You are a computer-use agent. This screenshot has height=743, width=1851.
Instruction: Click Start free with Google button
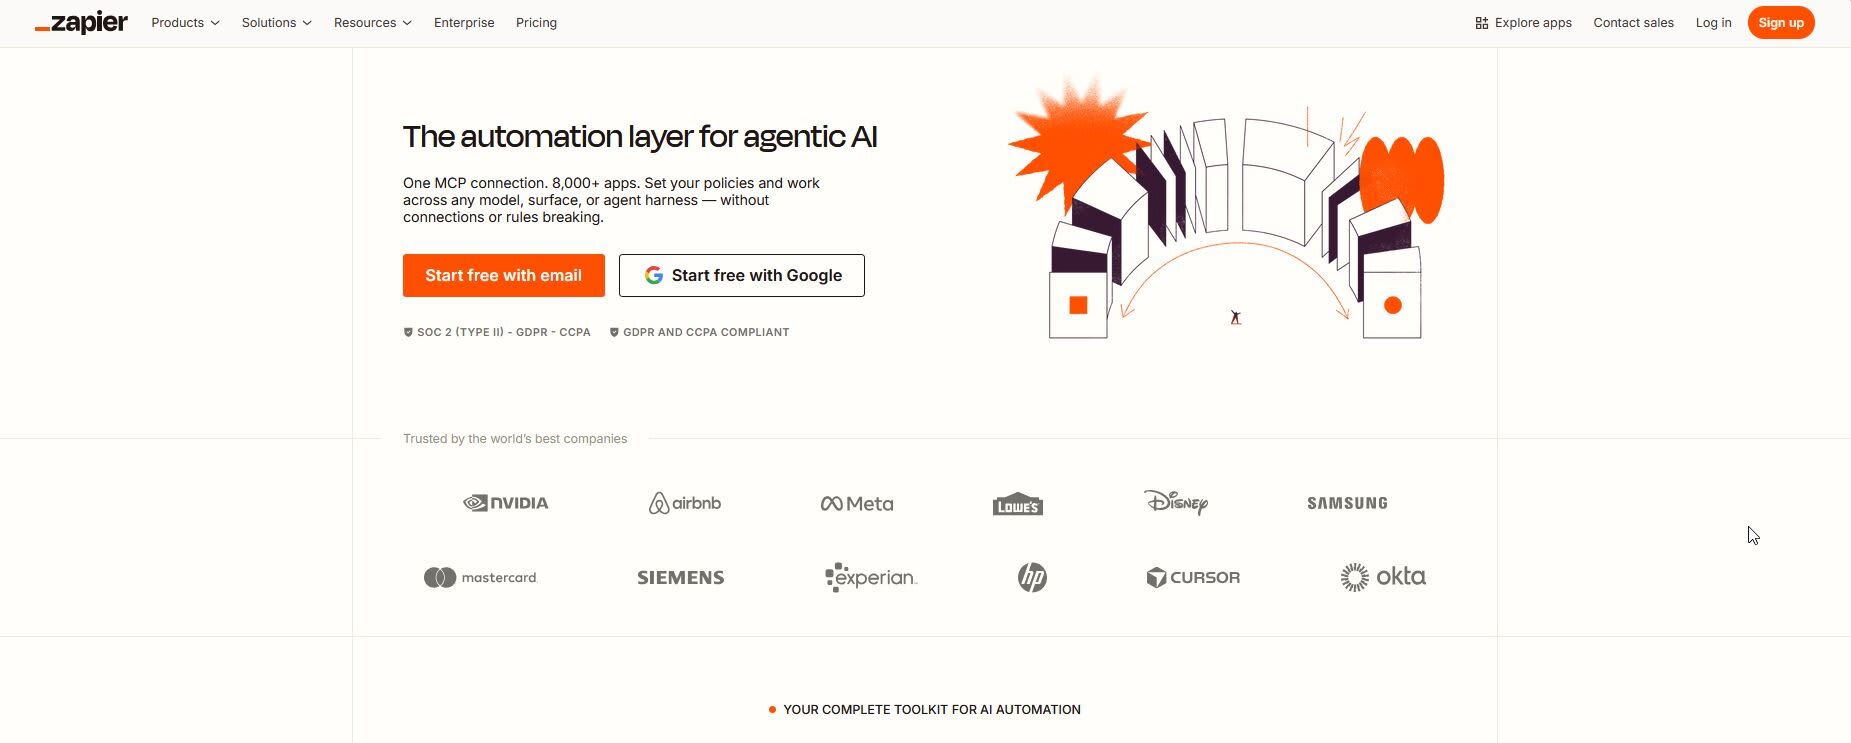[742, 275]
